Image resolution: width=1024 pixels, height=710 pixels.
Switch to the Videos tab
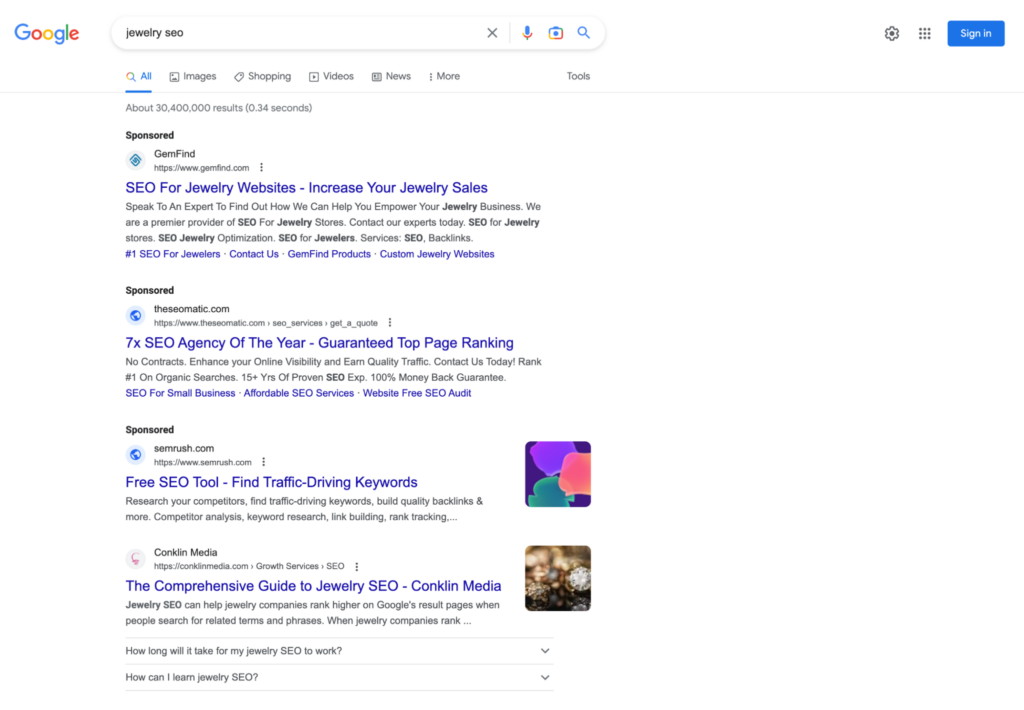coord(332,76)
